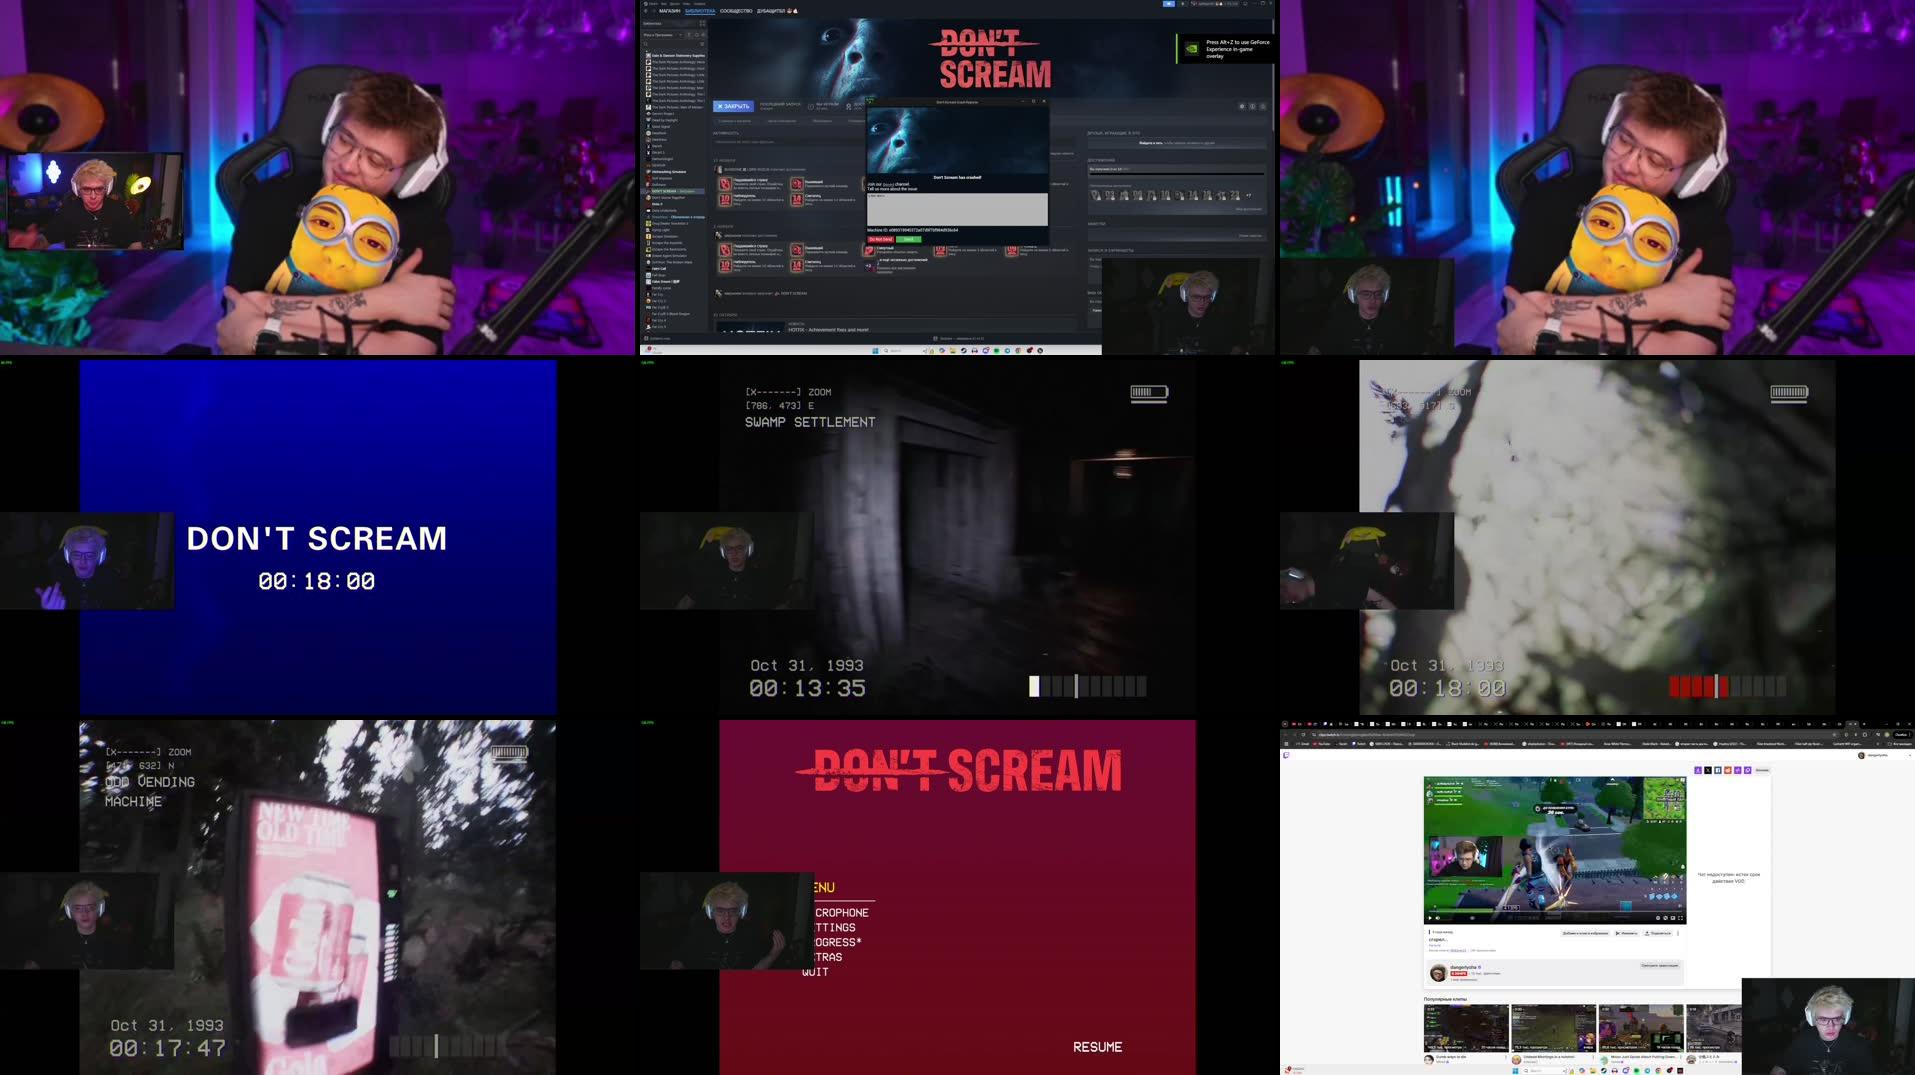The width and height of the screenshot is (1915, 1075).
Task: Share the clip to Facebook
Action: point(1718,770)
